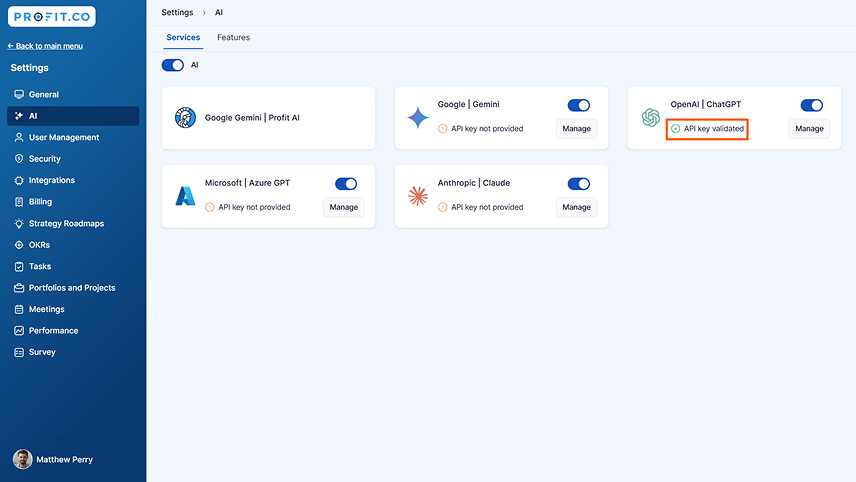
Task: Switch off the Microsoft Azure GPT toggle
Action: [x=346, y=184]
